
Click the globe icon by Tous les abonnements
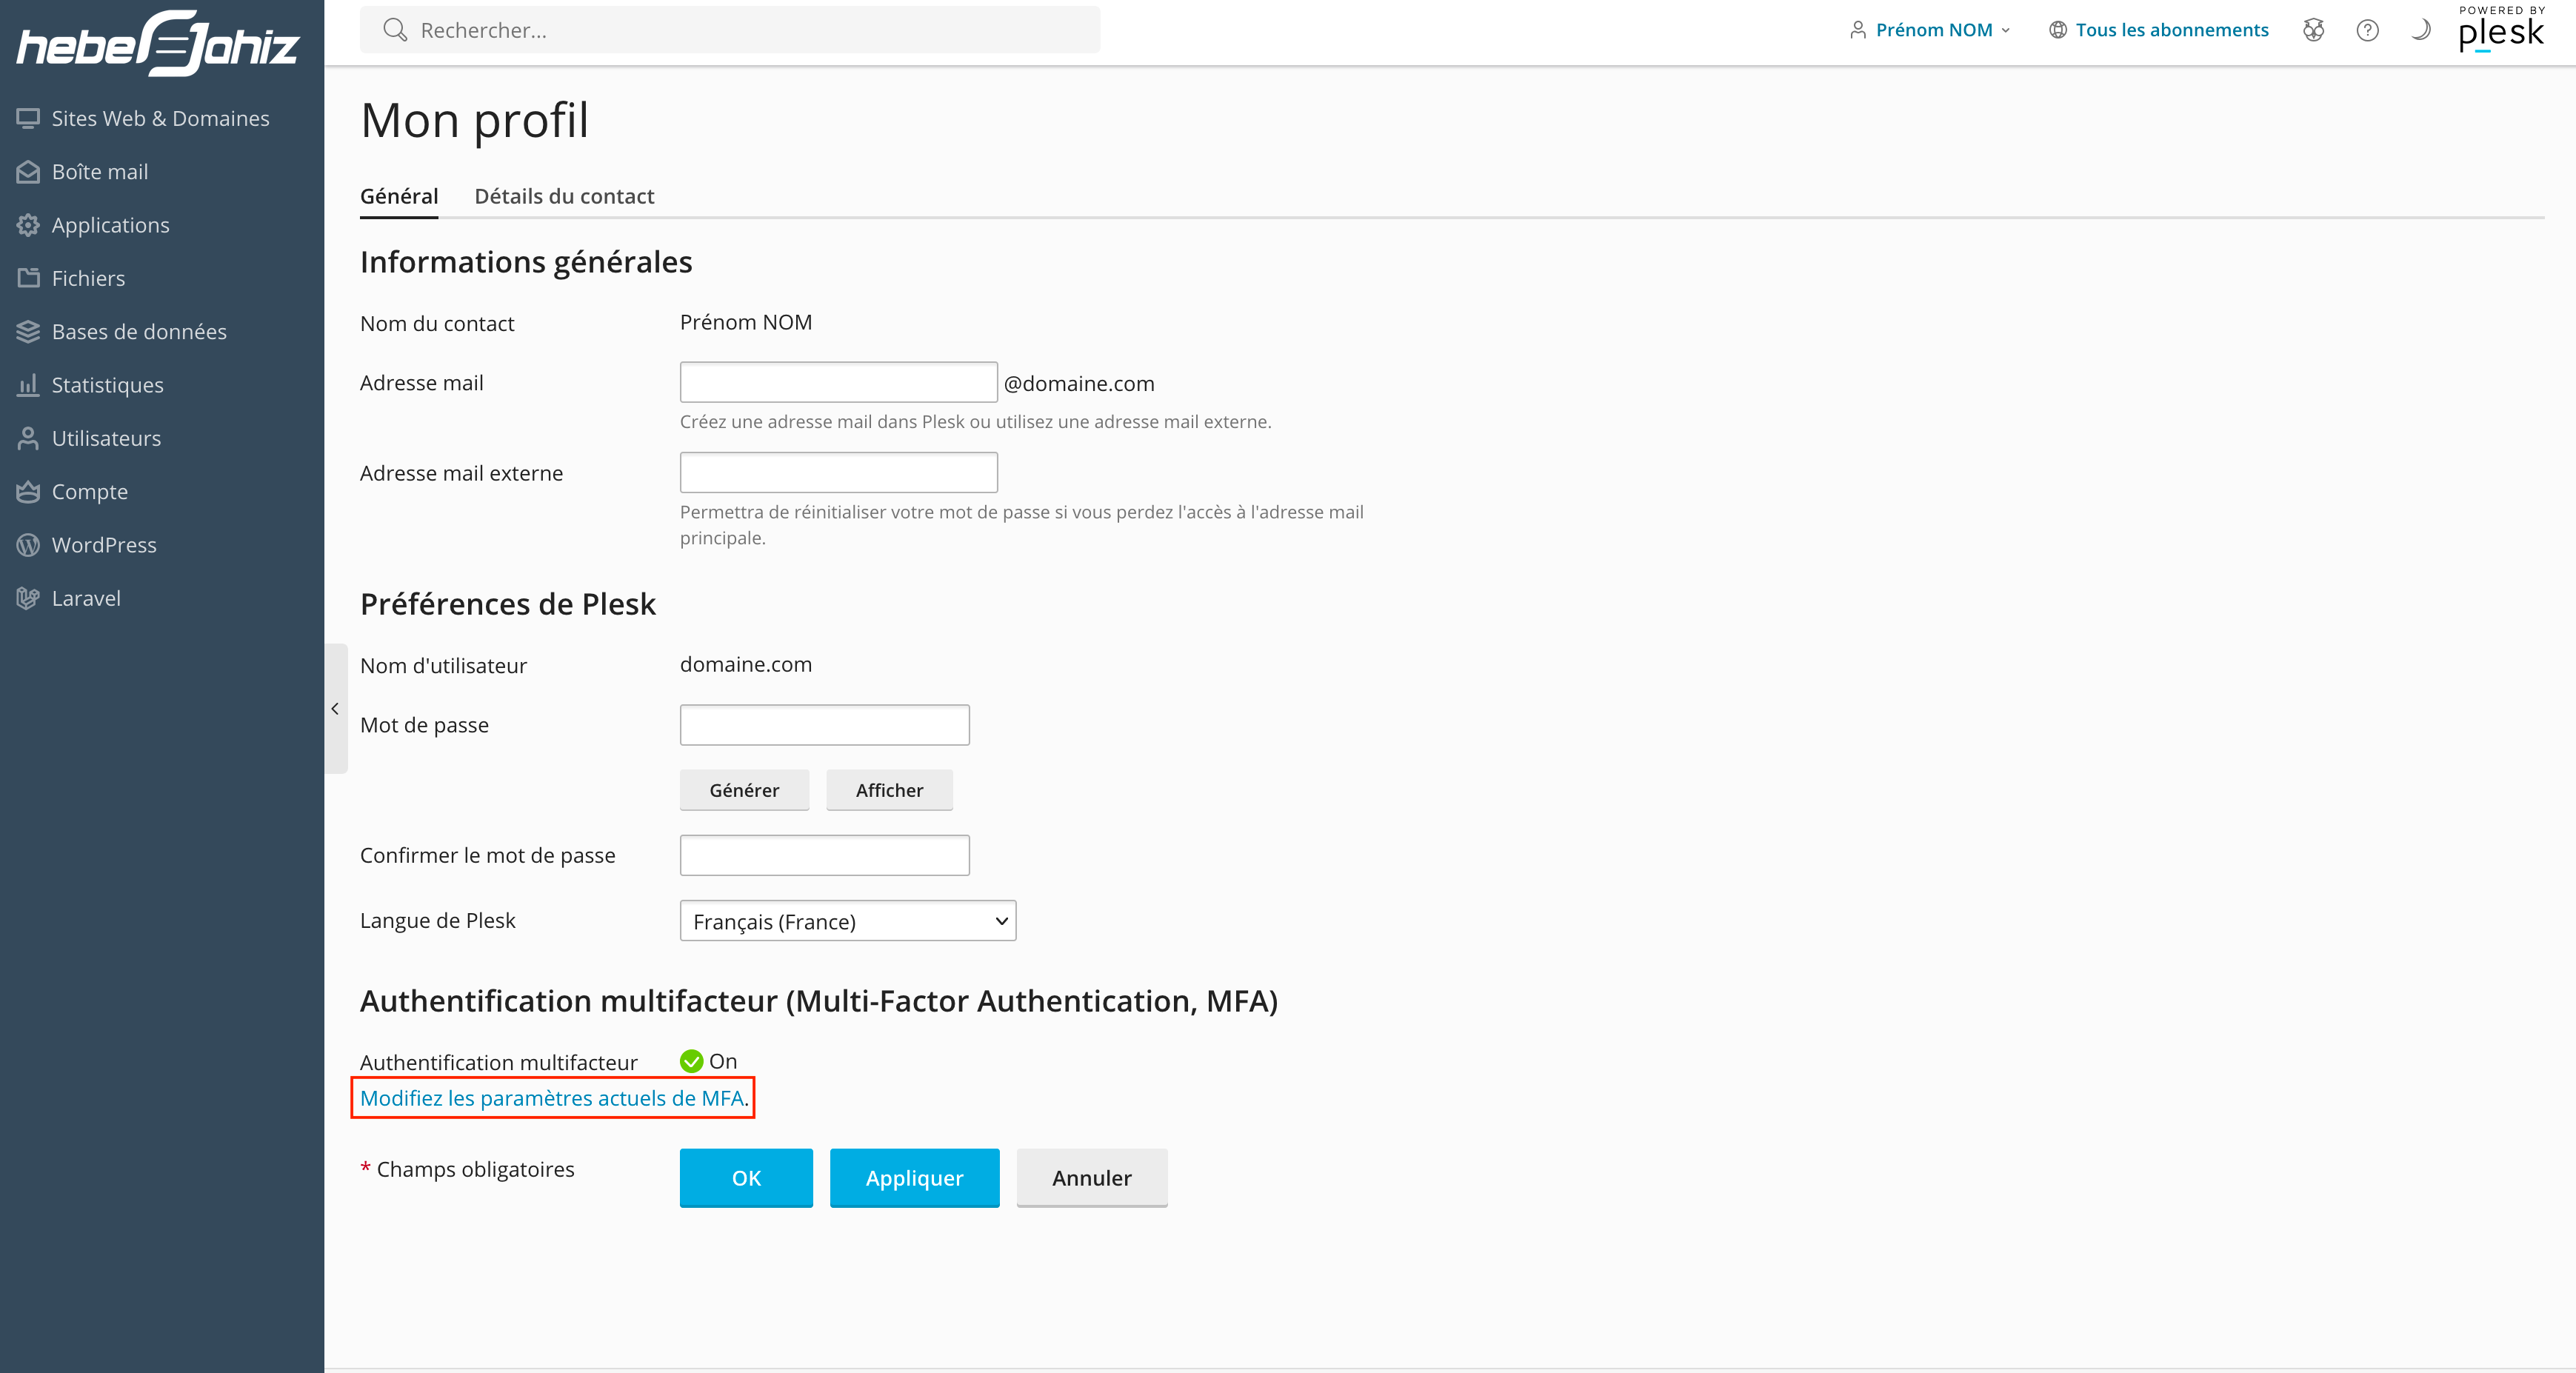tap(2058, 30)
